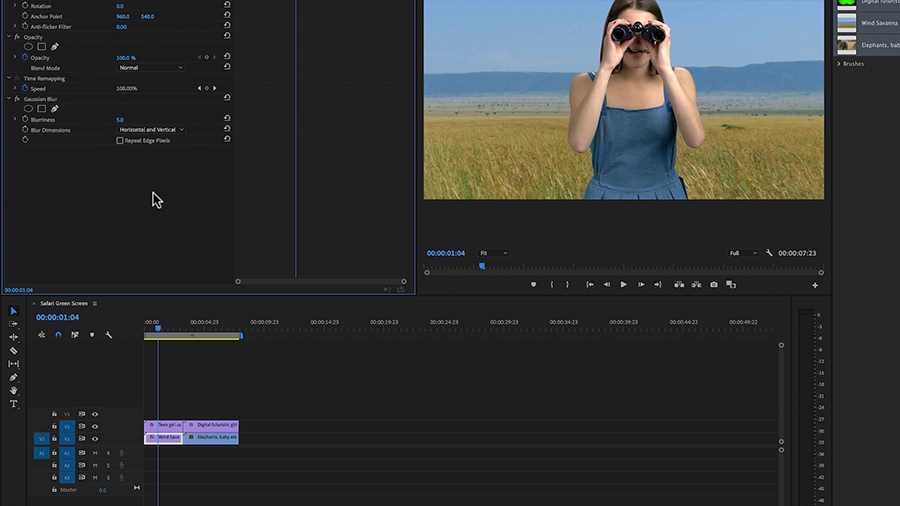Open the Fit zoom level dropdown
The image size is (900, 506).
494,253
